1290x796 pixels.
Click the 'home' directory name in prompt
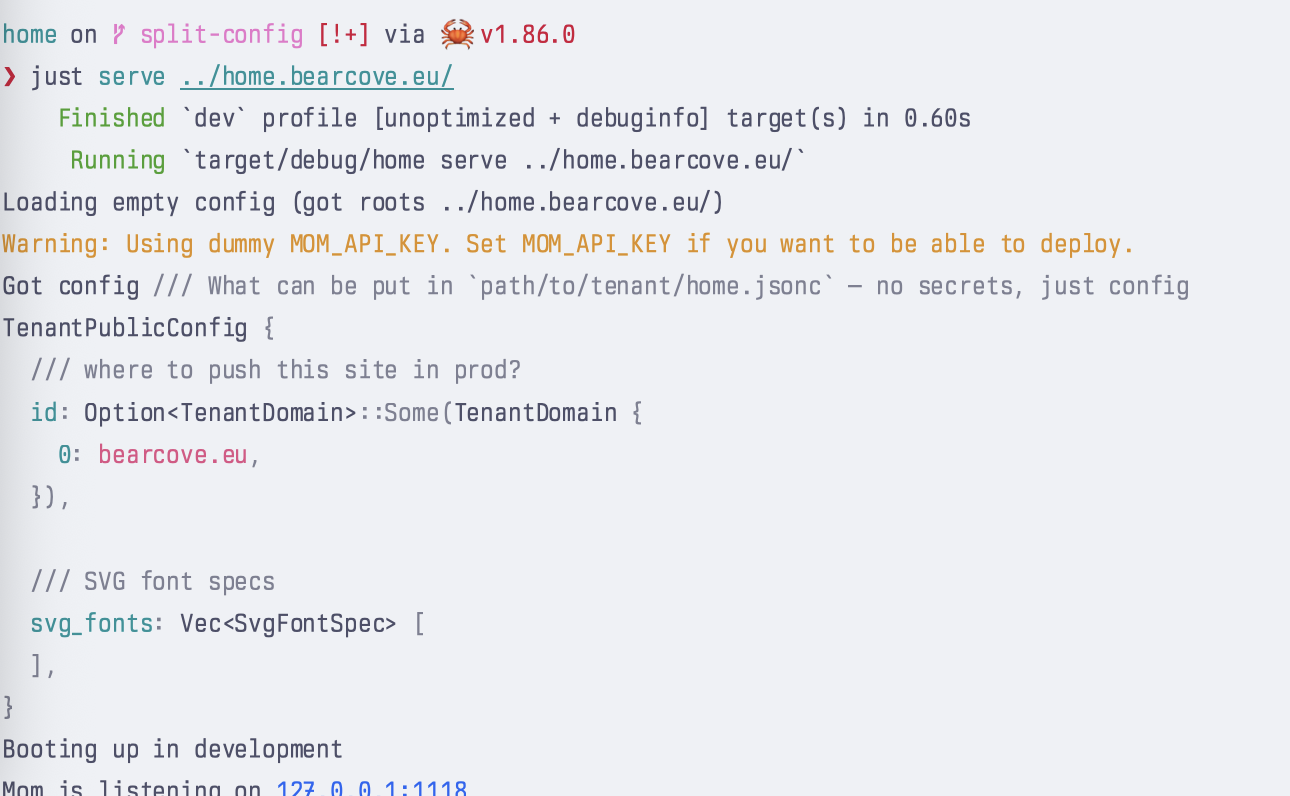coord(29,35)
